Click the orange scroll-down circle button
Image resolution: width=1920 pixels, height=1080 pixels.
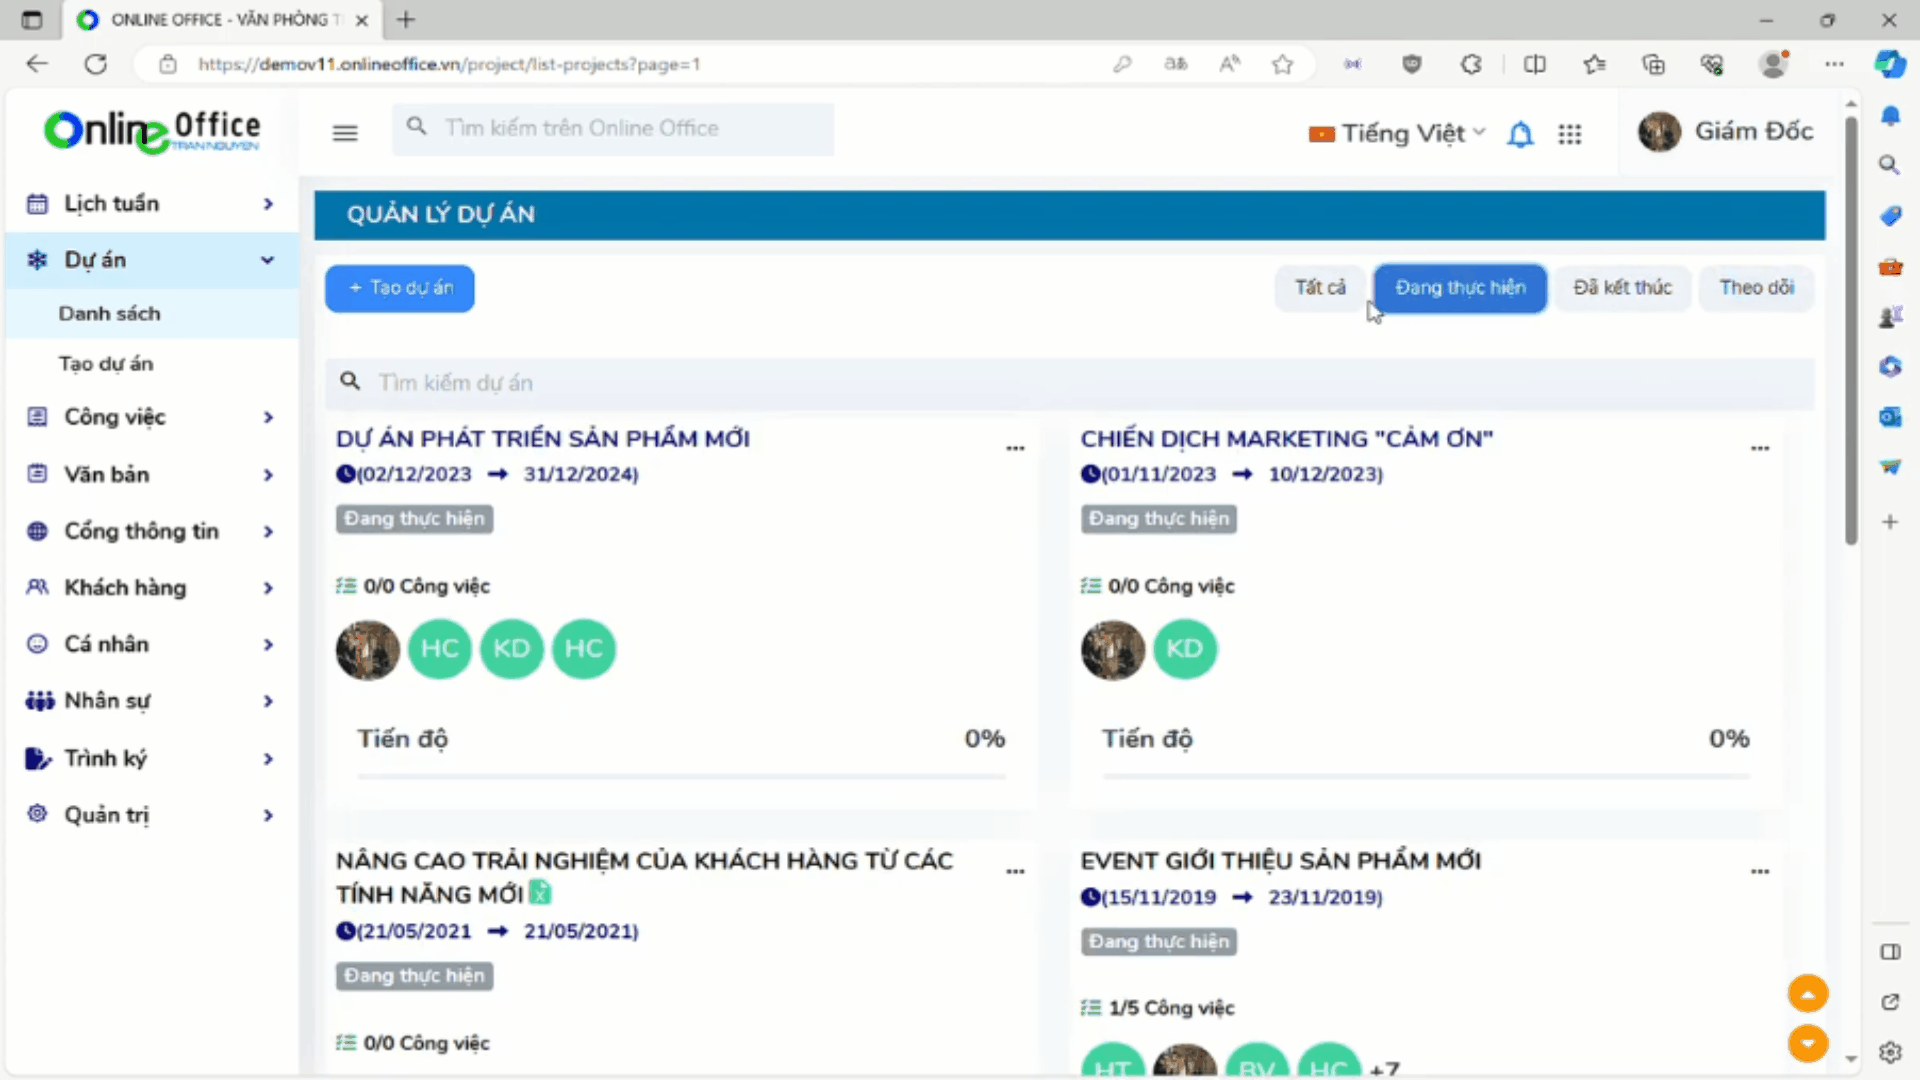[x=1807, y=1043]
